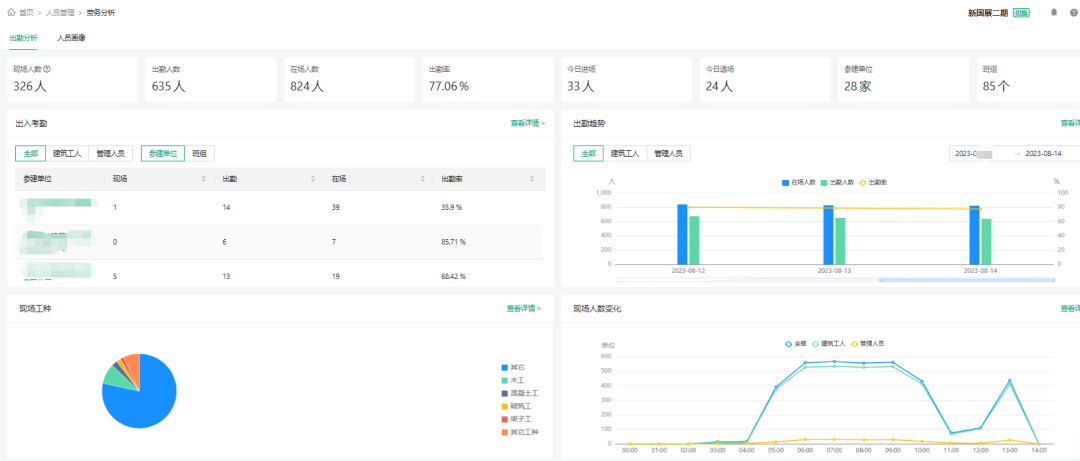Toggle 砌筑工 legend in pie chart

click(x=517, y=406)
